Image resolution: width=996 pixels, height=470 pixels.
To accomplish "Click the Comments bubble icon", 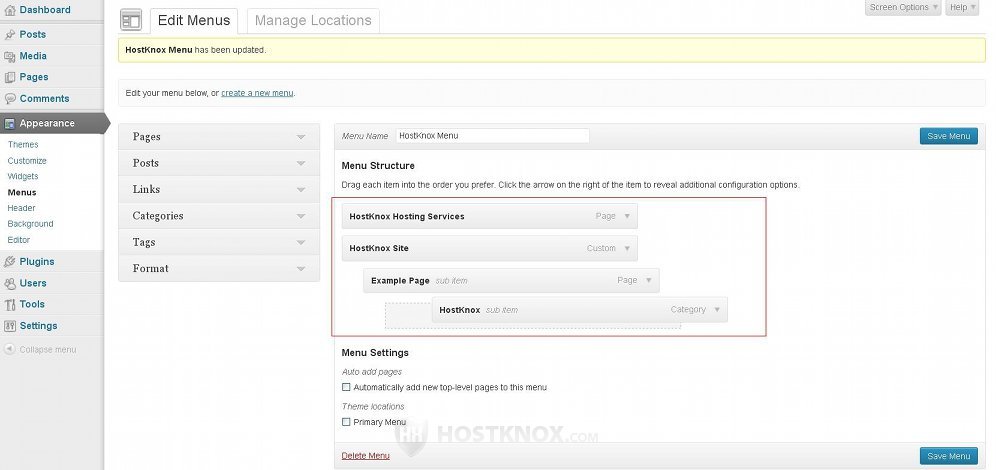I will coord(10,99).
